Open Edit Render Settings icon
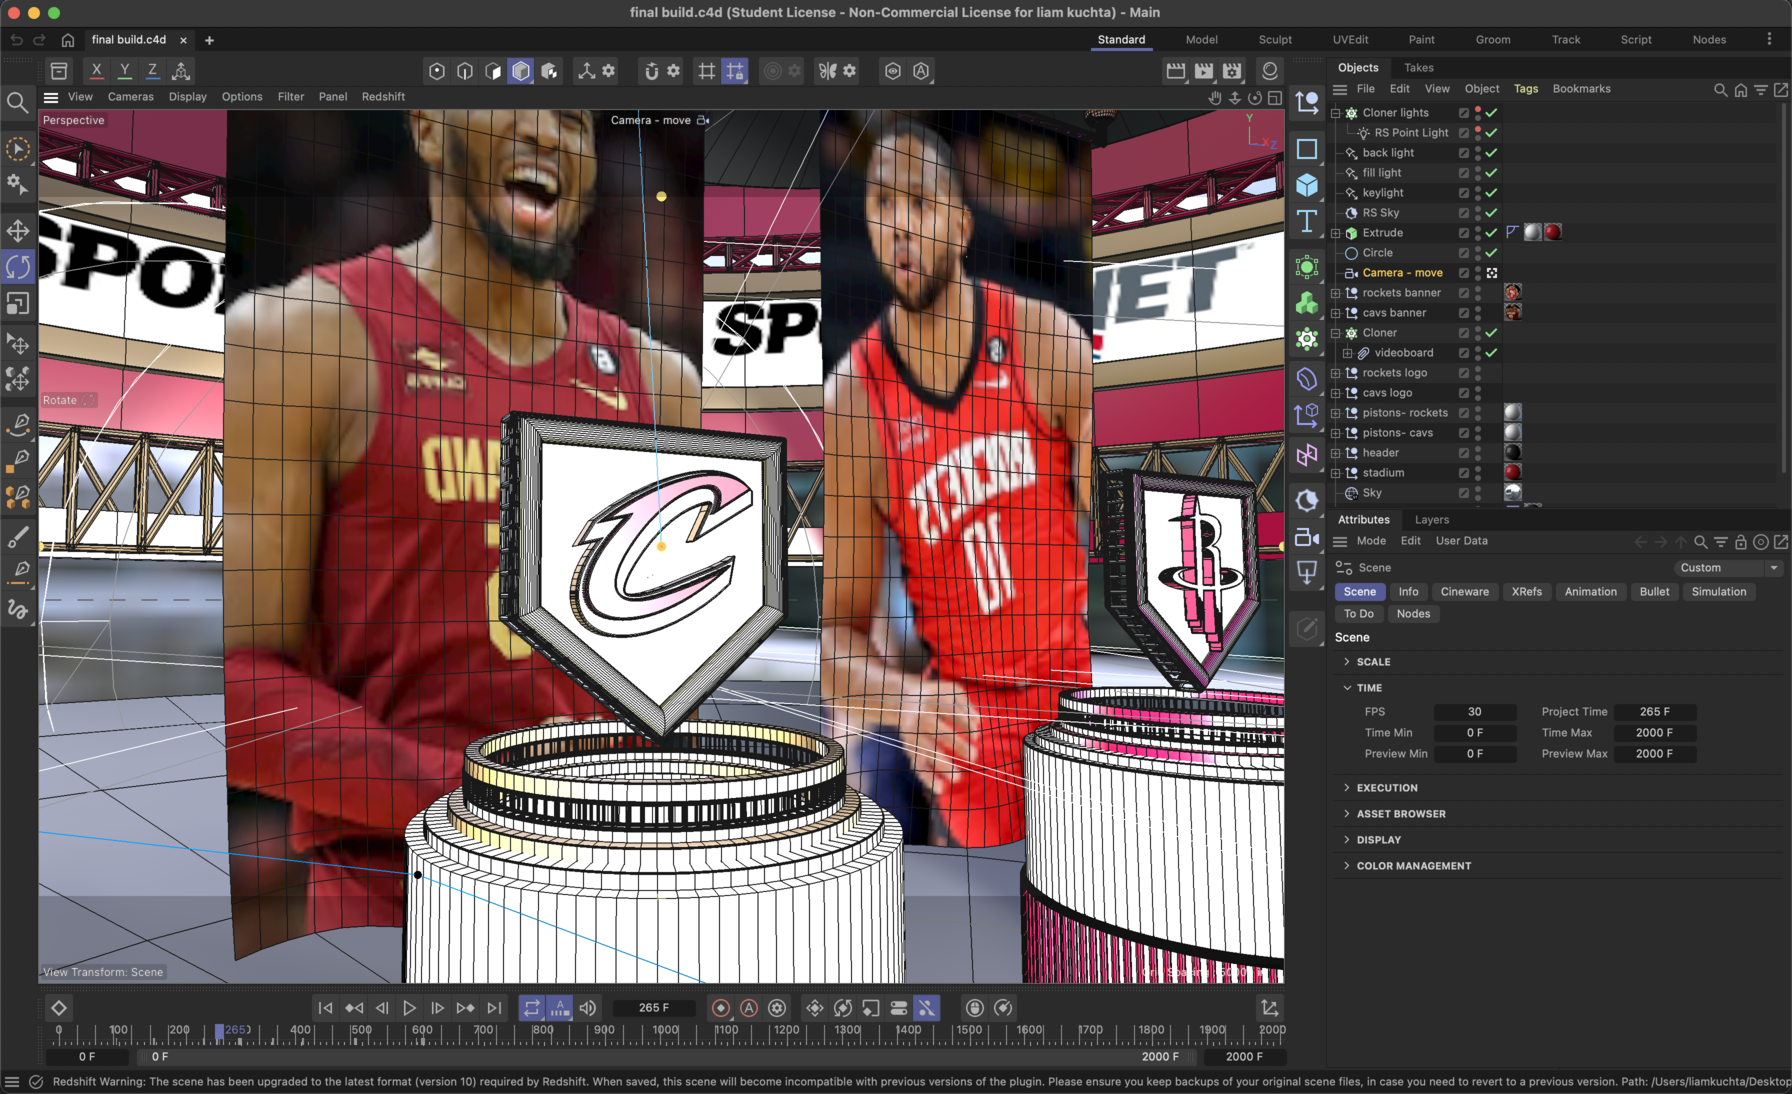This screenshot has width=1792, height=1094. (x=1232, y=71)
